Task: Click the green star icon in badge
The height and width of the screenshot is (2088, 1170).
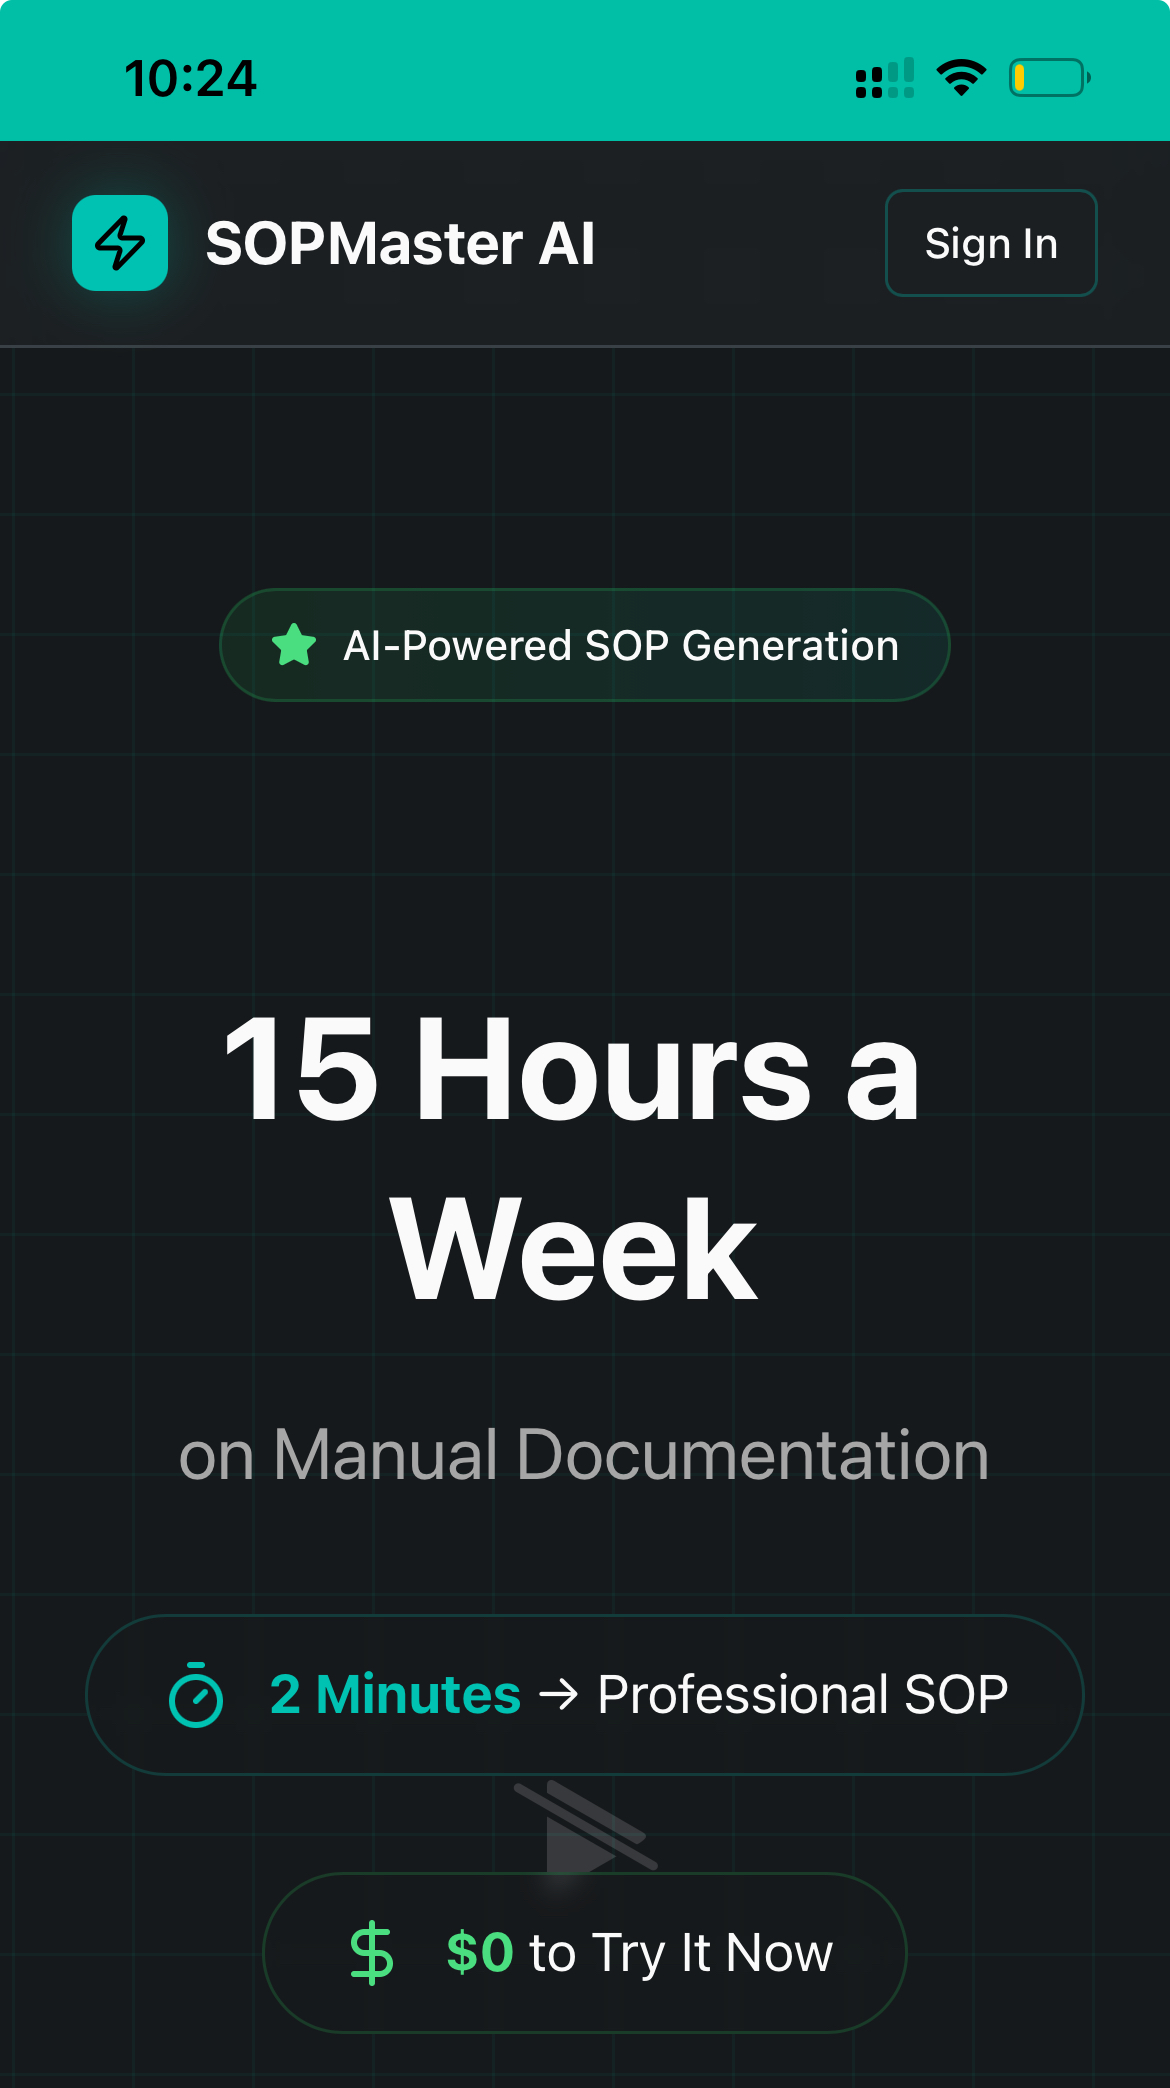Action: click(x=294, y=645)
